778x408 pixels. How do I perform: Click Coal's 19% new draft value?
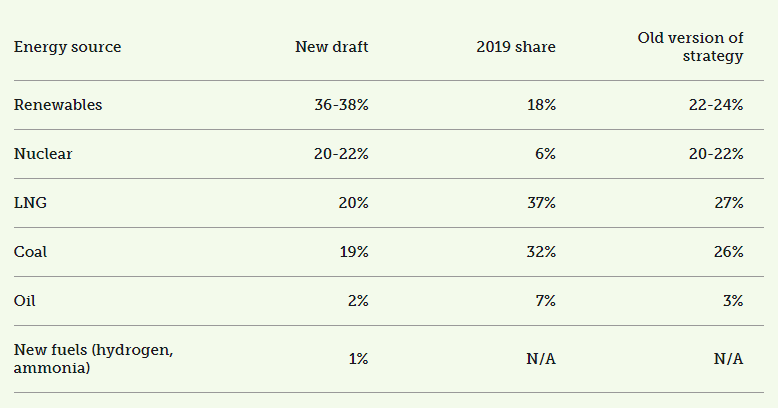tap(353, 252)
